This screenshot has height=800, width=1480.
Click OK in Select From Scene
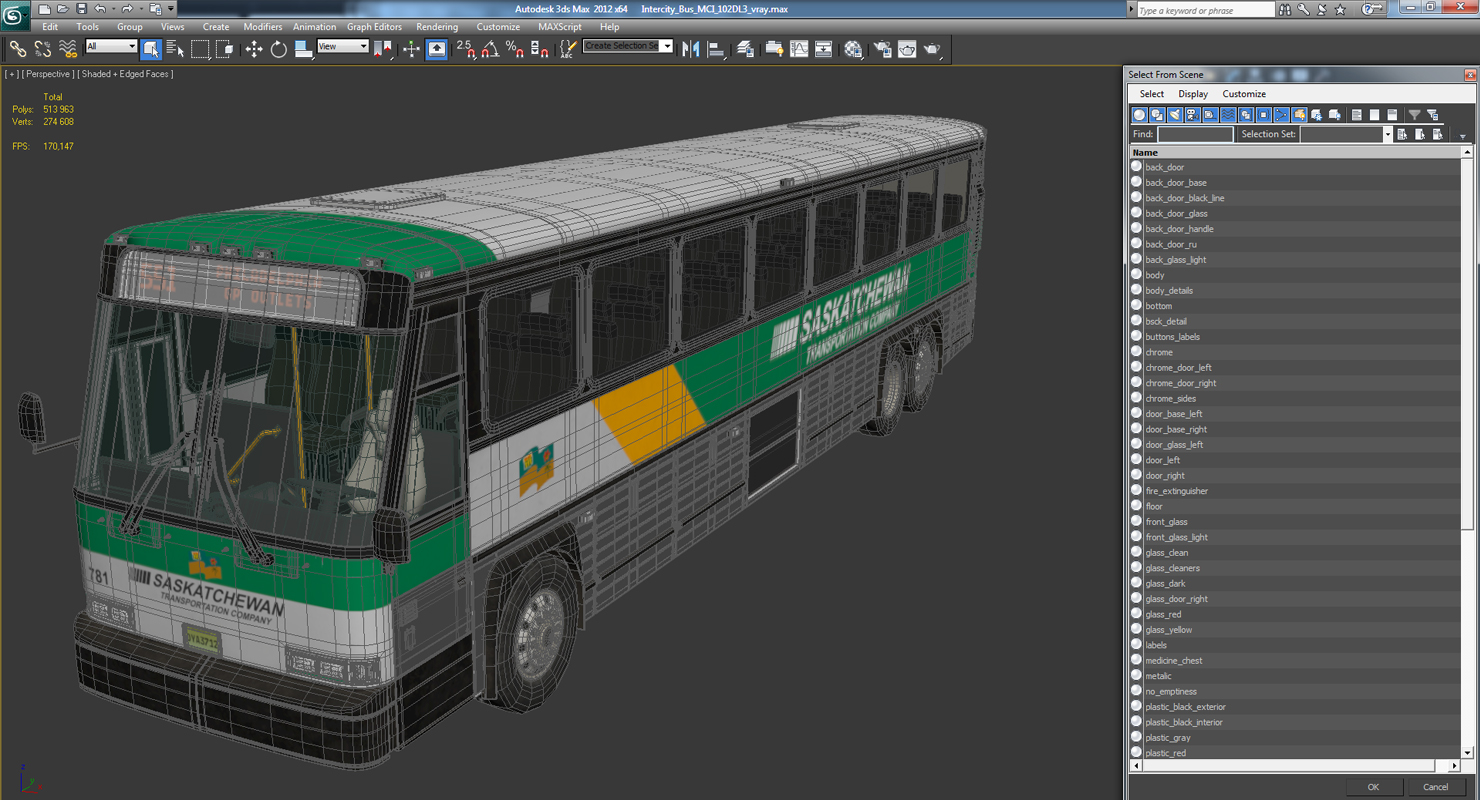pyautogui.click(x=1373, y=787)
